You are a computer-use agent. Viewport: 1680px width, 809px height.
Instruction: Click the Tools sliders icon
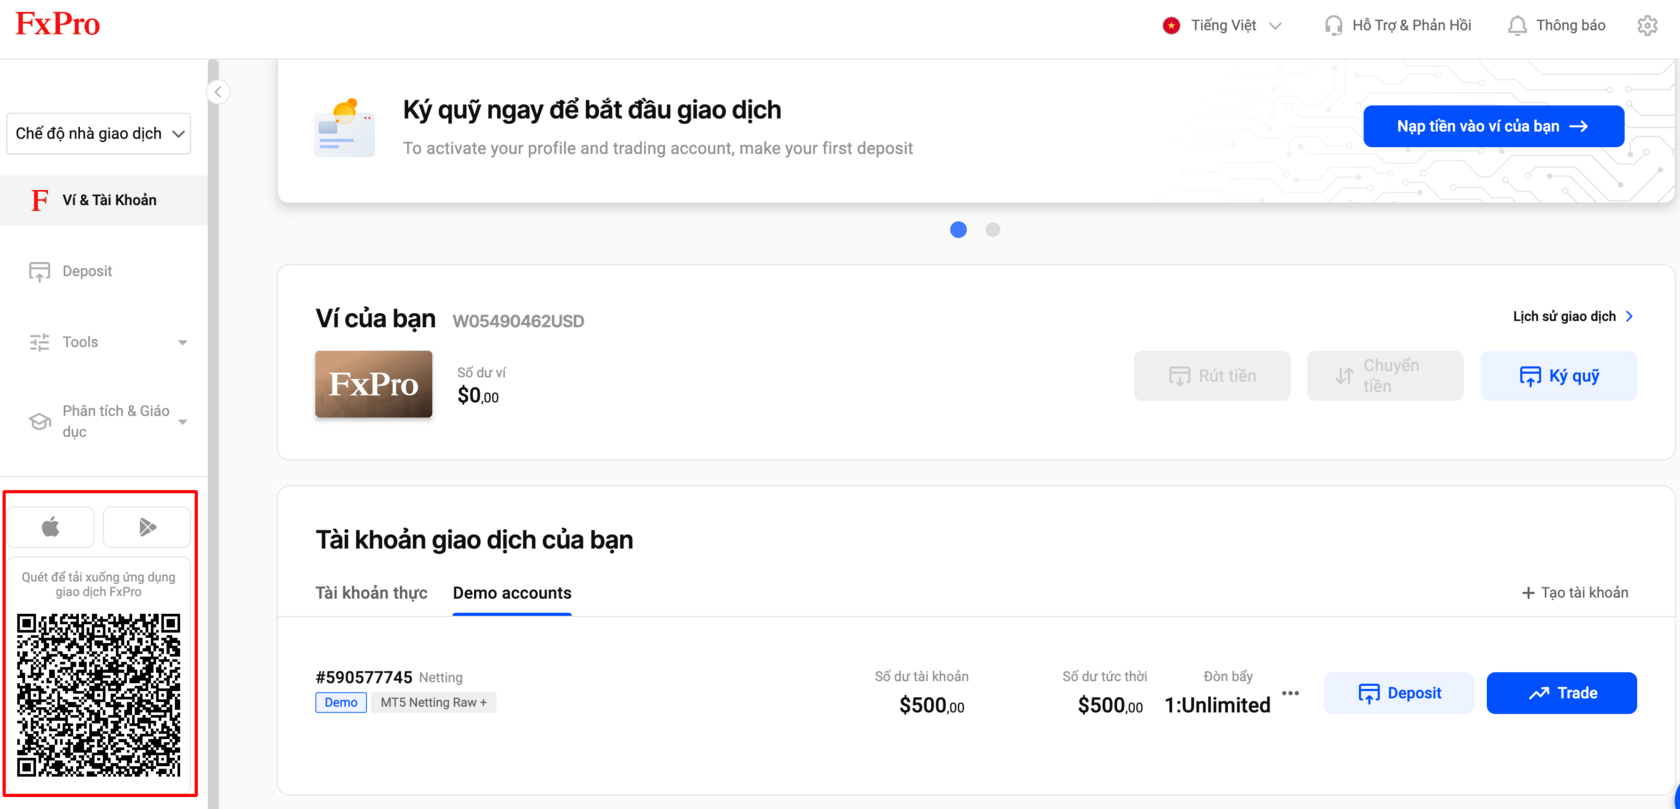click(40, 343)
